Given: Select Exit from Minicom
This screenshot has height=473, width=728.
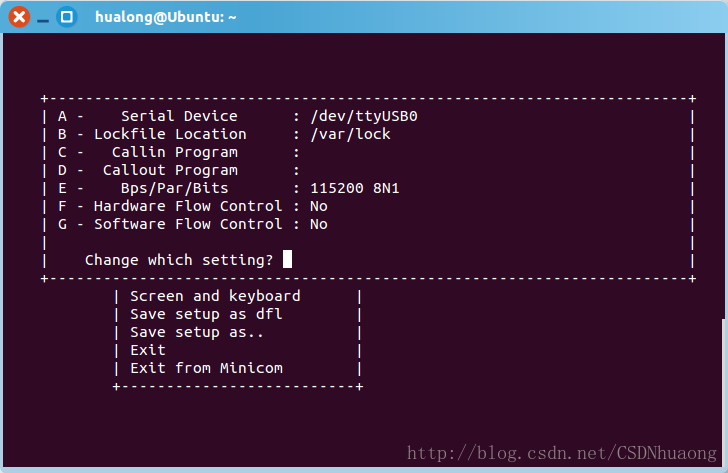Looking at the screenshot, I should (x=206, y=368).
